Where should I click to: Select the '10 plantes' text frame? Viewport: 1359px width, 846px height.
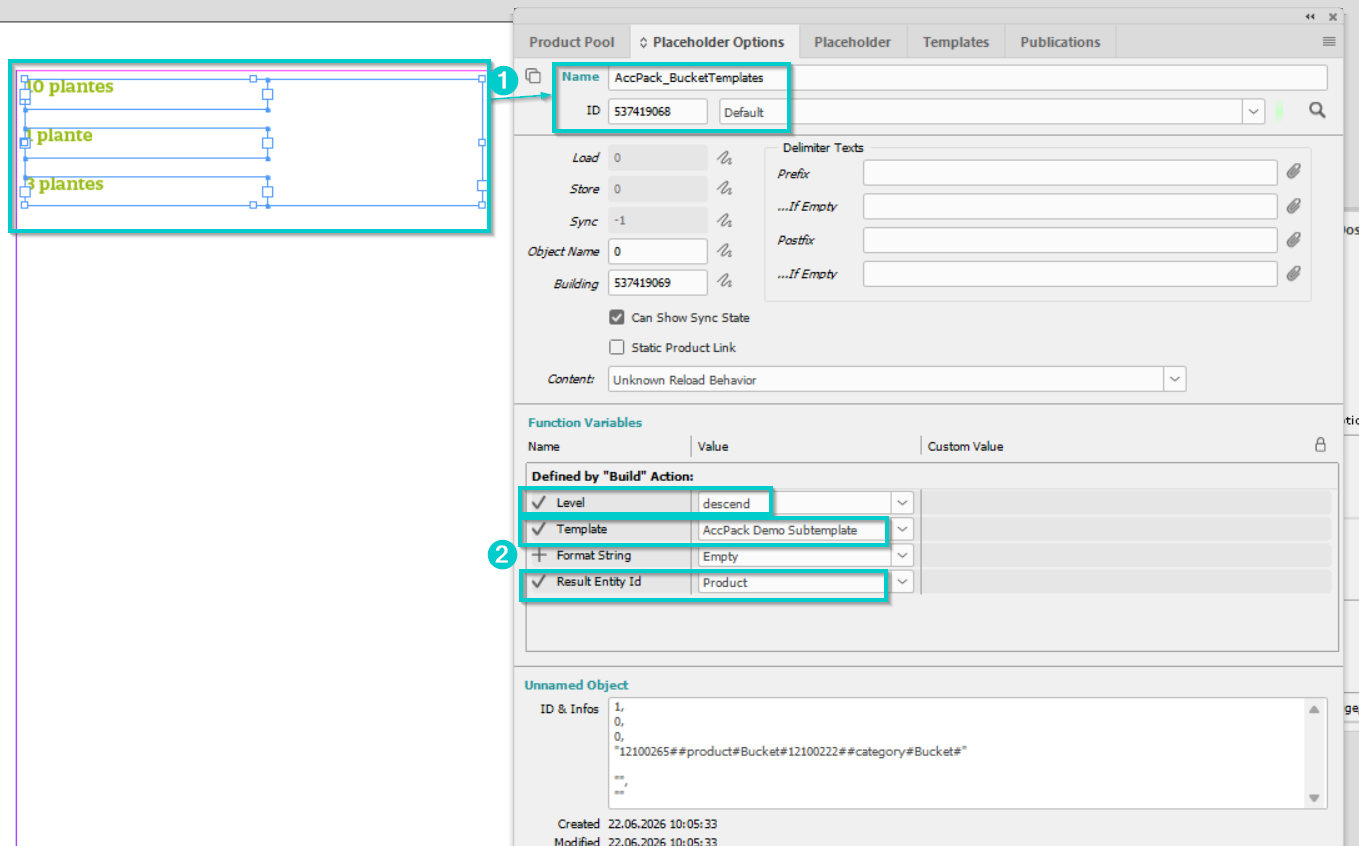(x=145, y=94)
